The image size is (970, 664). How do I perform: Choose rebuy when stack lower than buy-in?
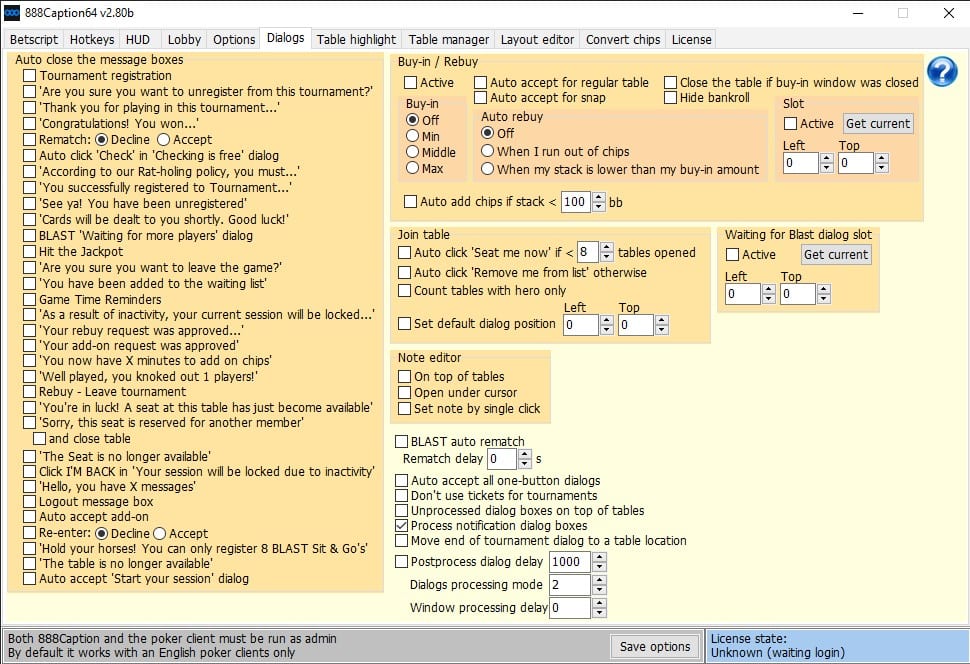click(x=487, y=170)
